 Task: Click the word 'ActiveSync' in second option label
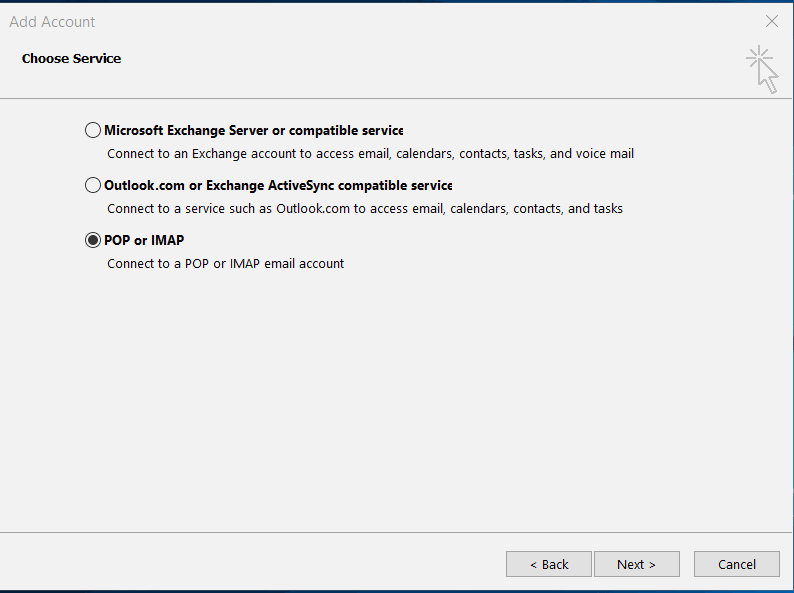[x=301, y=186]
